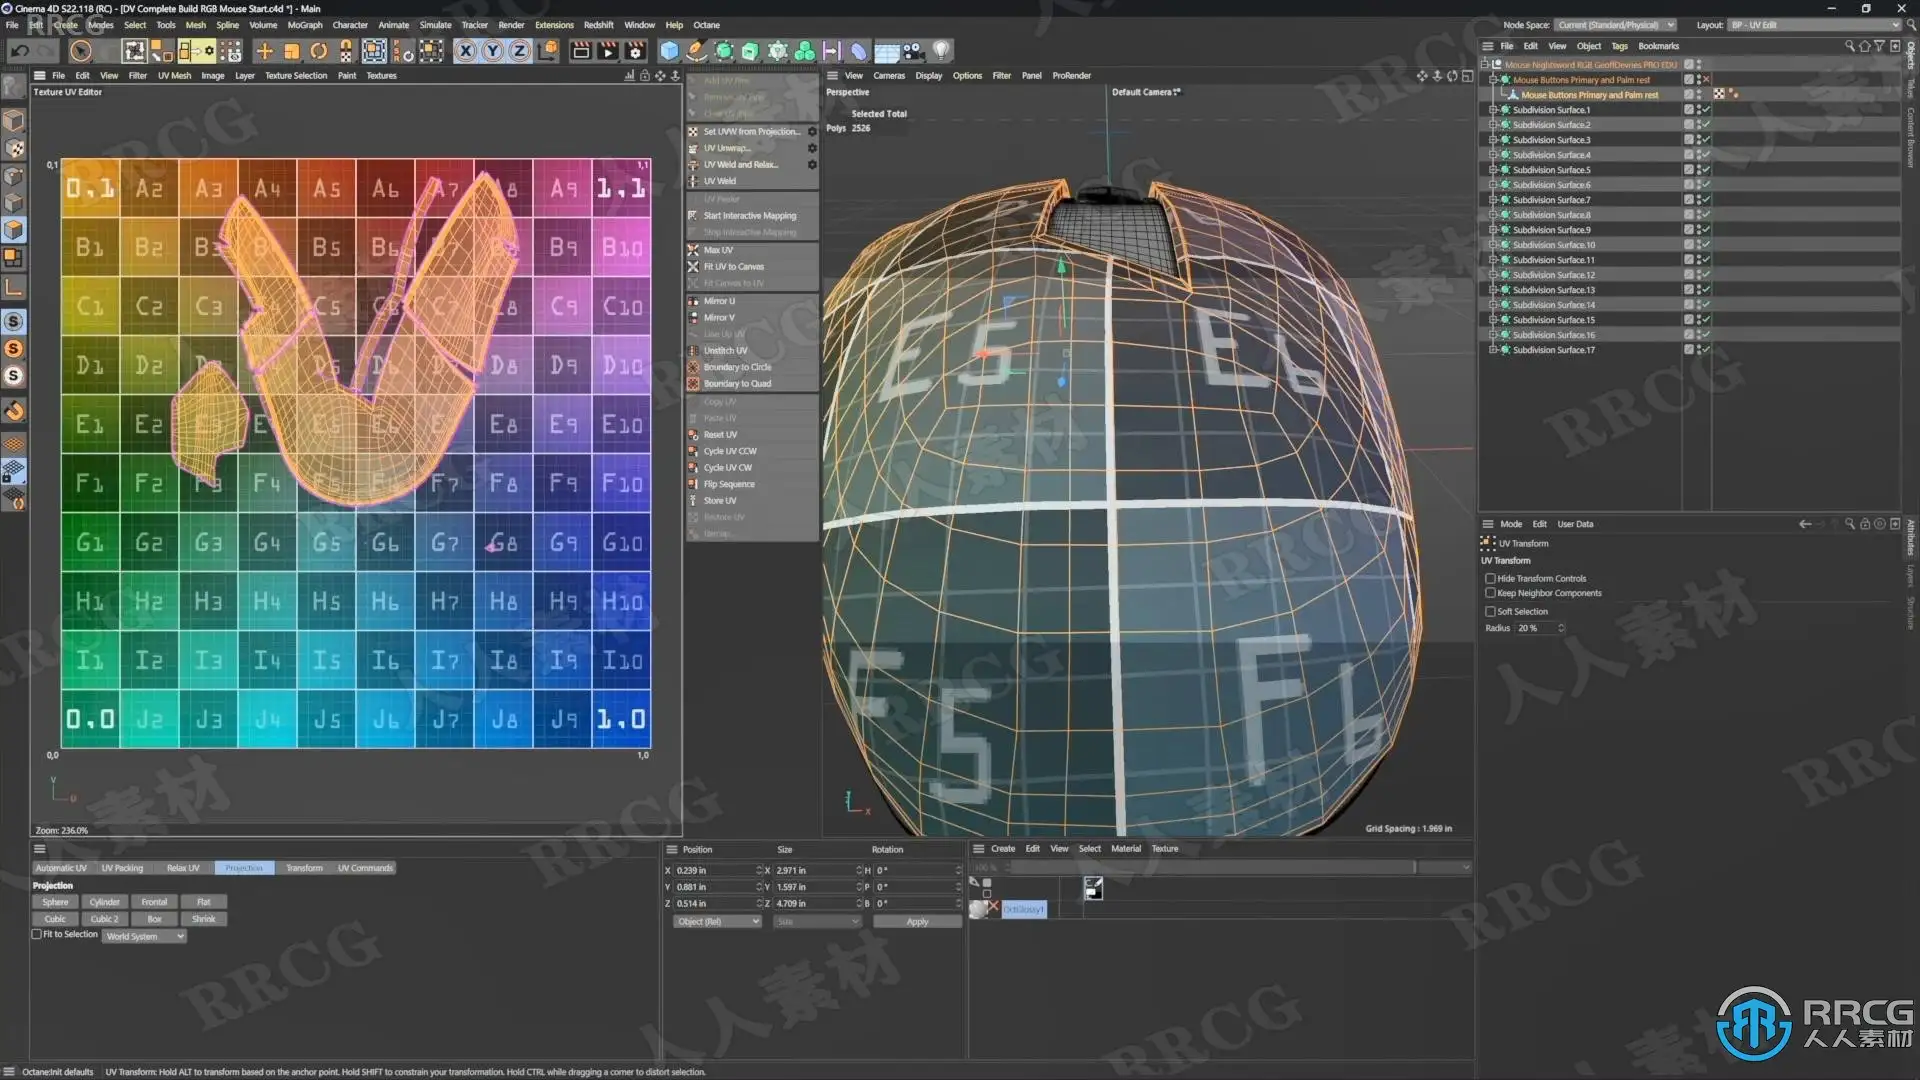Open the Object (Rel) coordinate dropdown
Viewport: 1920px width, 1080px height.
[x=716, y=921]
